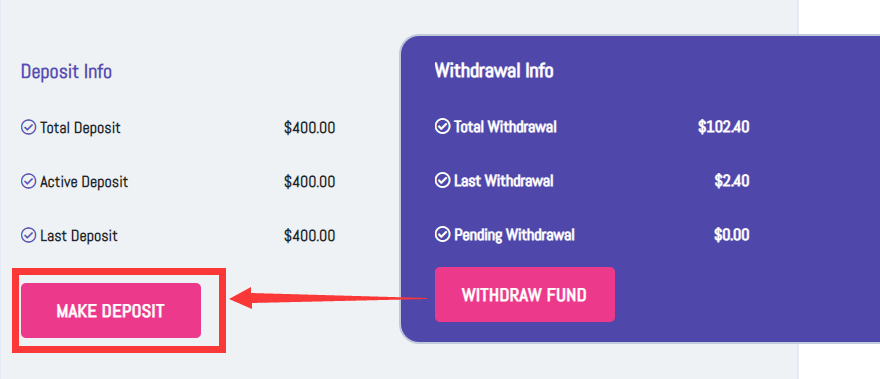The height and width of the screenshot is (379, 880).
Task: Click the check icon beside Active Deposit
Action: click(x=28, y=181)
